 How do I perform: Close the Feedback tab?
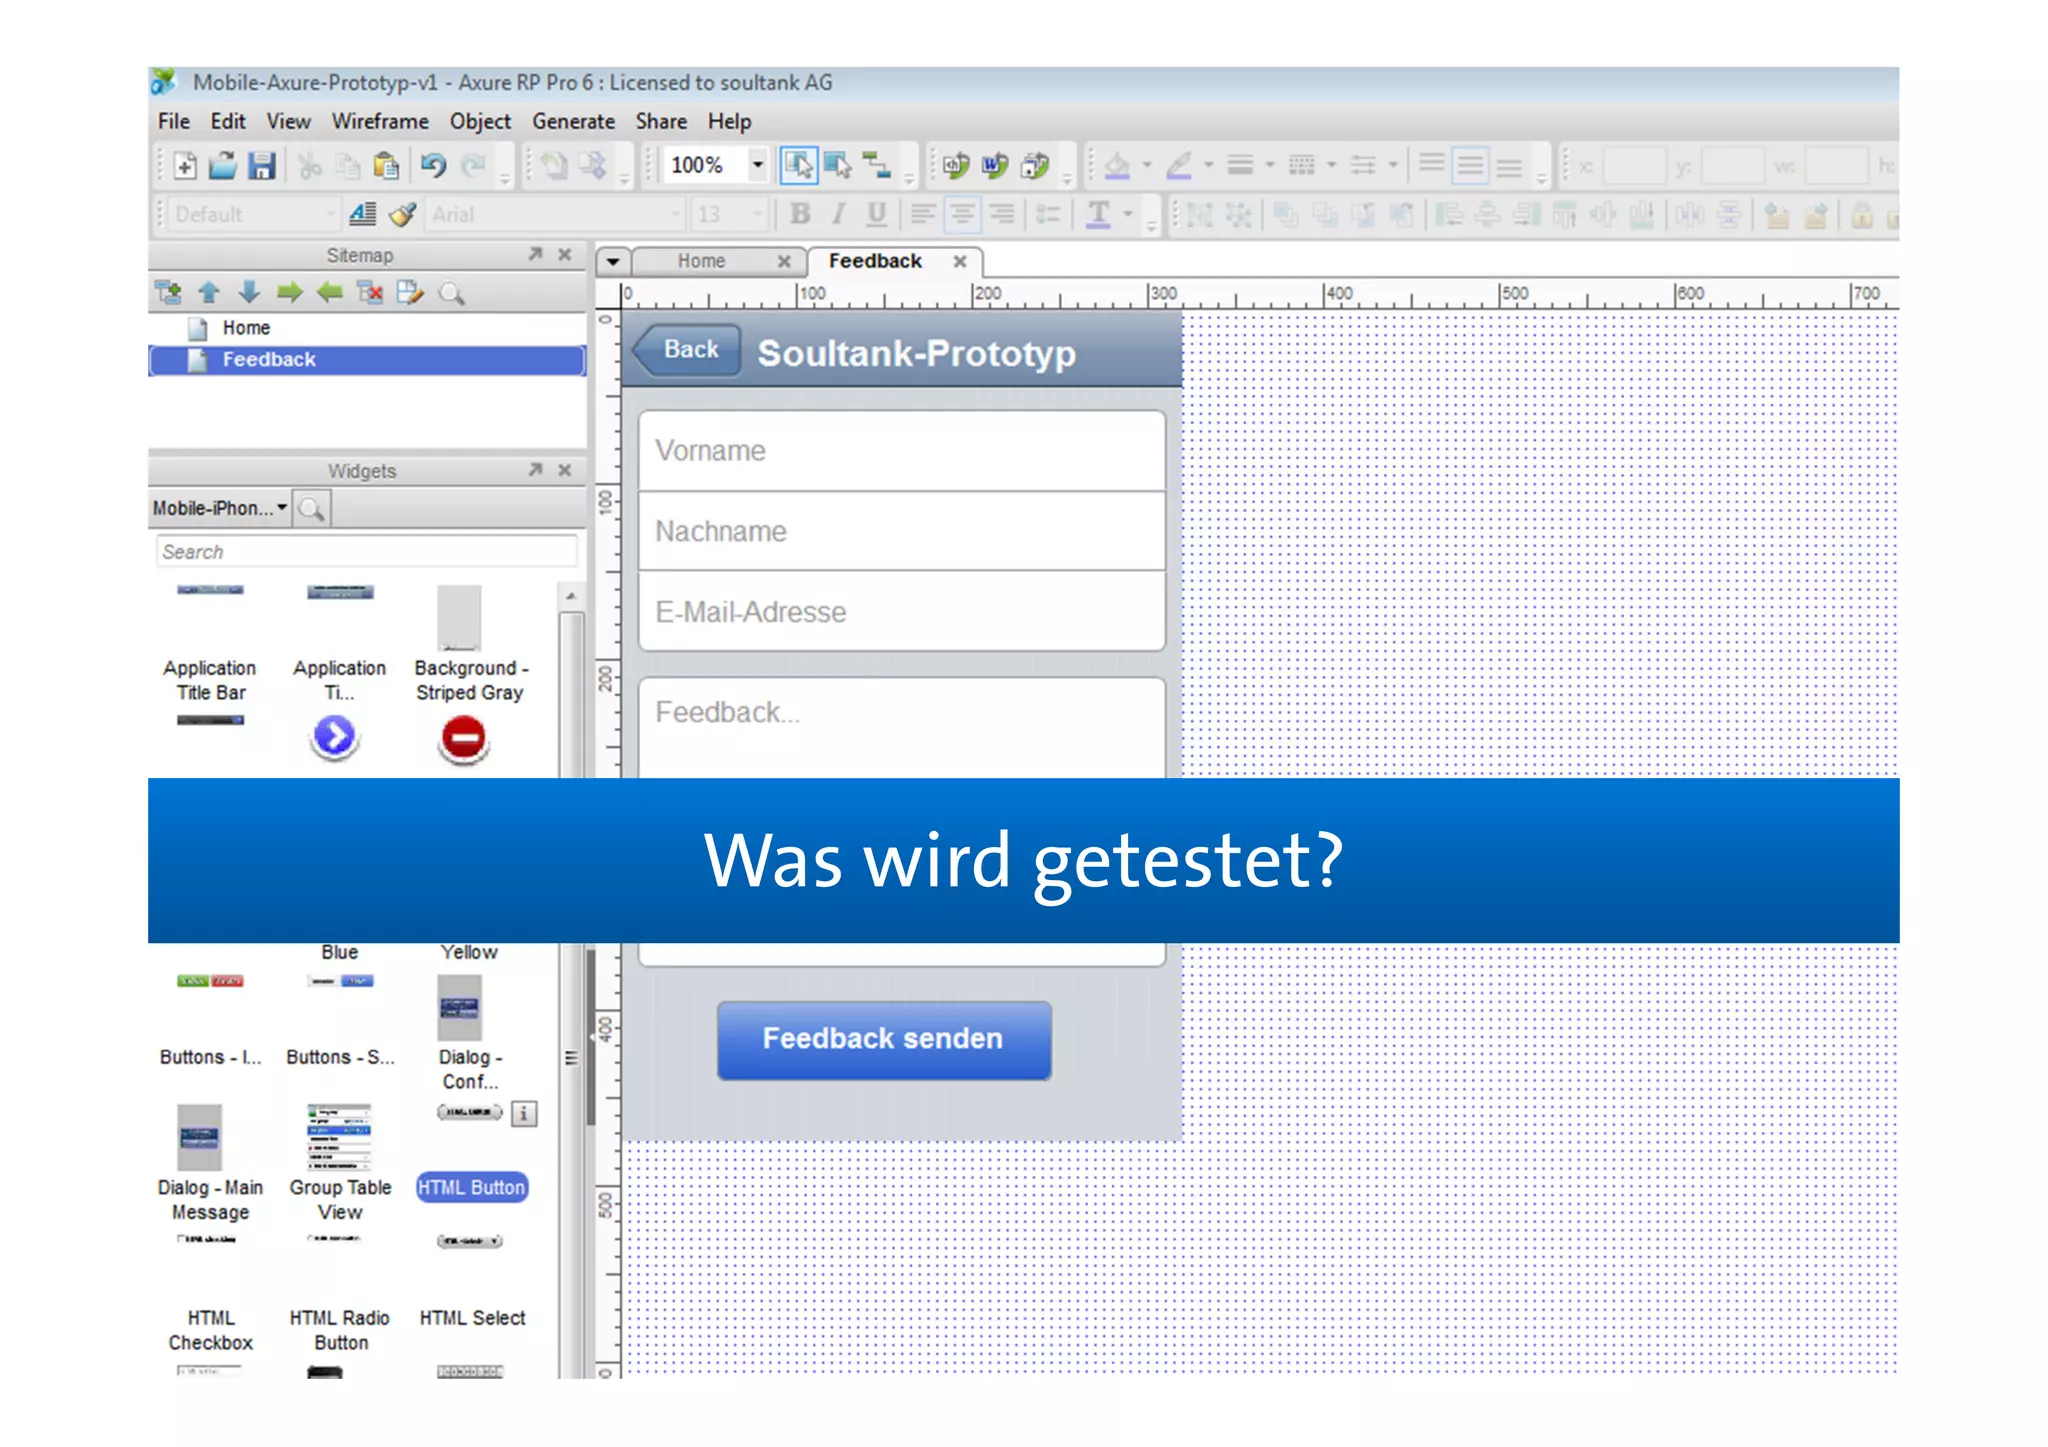pos(960,261)
